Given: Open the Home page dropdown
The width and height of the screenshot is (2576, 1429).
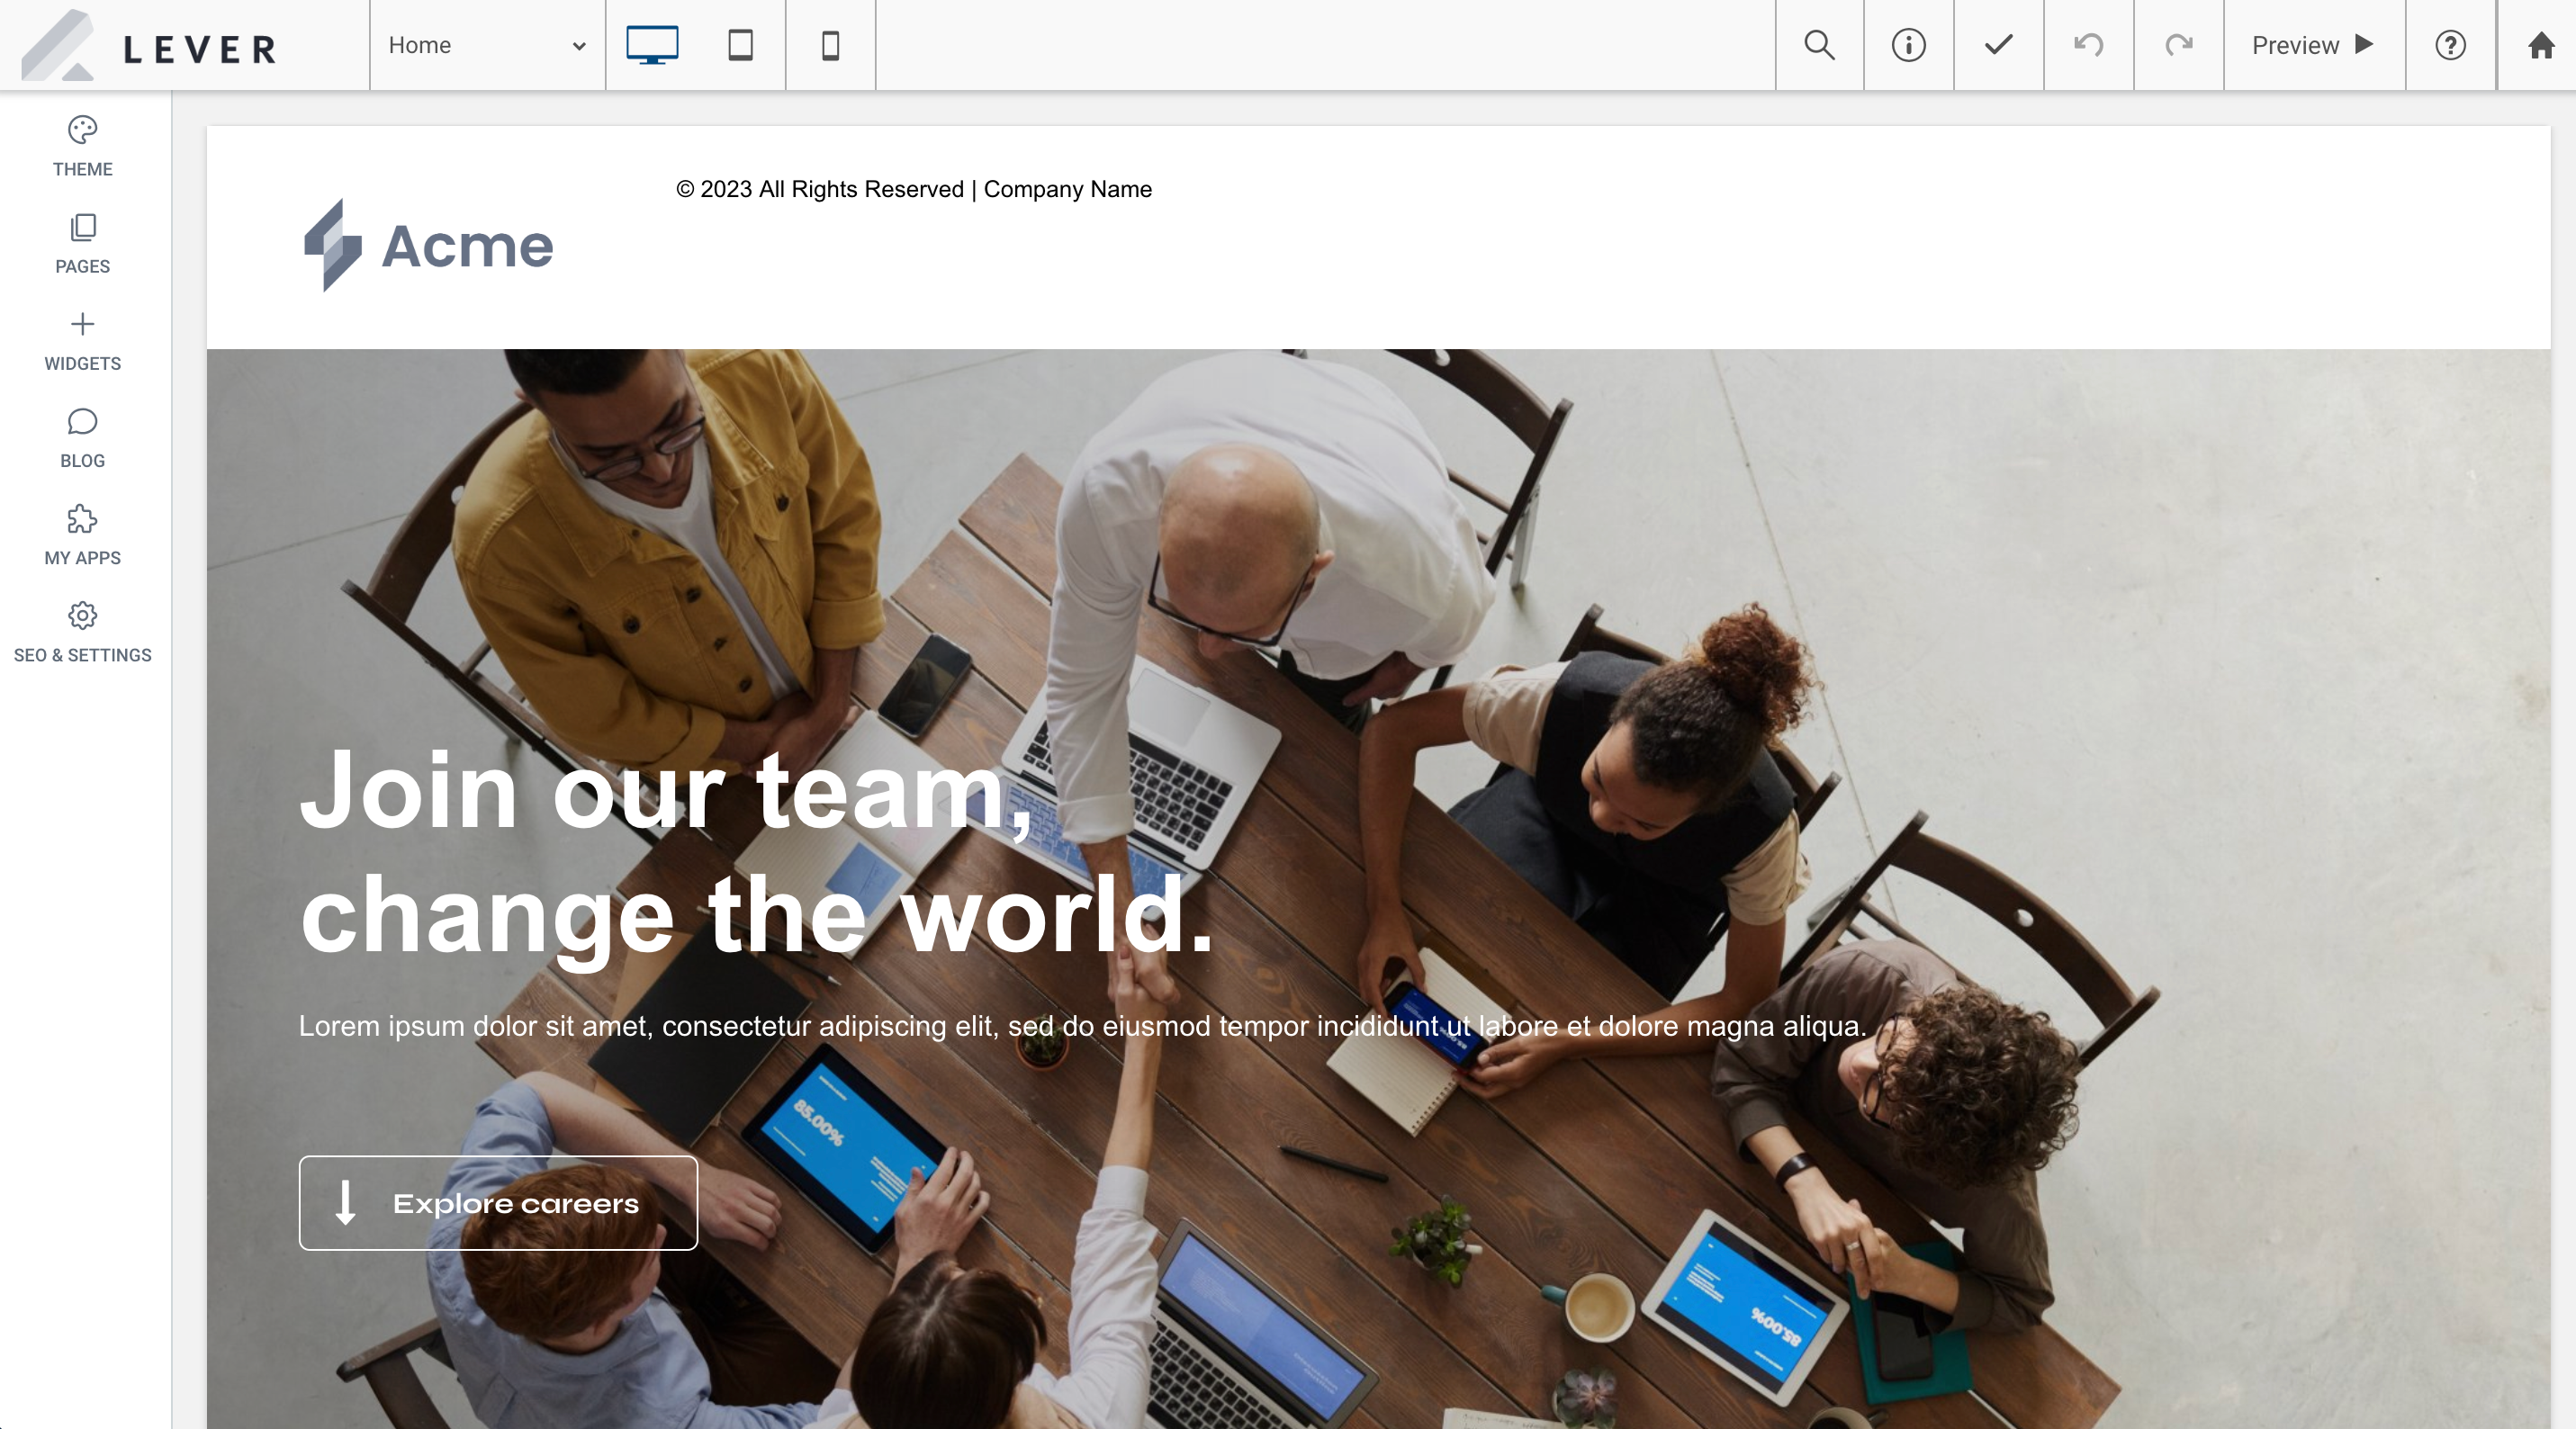Looking at the screenshot, I should pyautogui.click(x=487, y=45).
